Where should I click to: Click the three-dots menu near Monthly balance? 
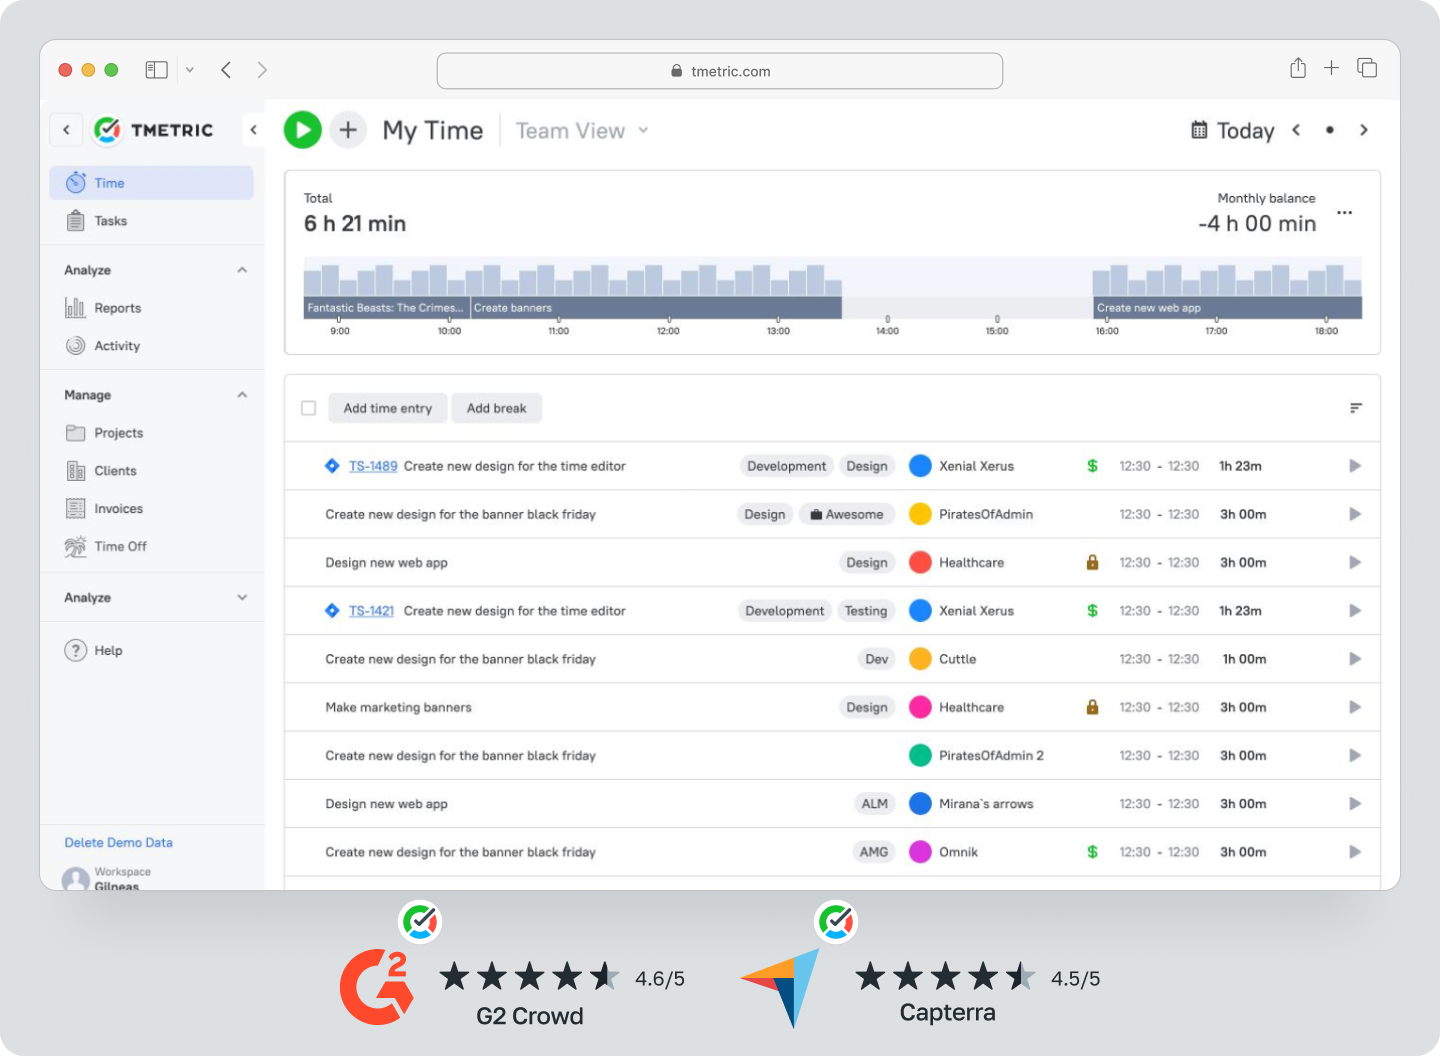click(1344, 213)
